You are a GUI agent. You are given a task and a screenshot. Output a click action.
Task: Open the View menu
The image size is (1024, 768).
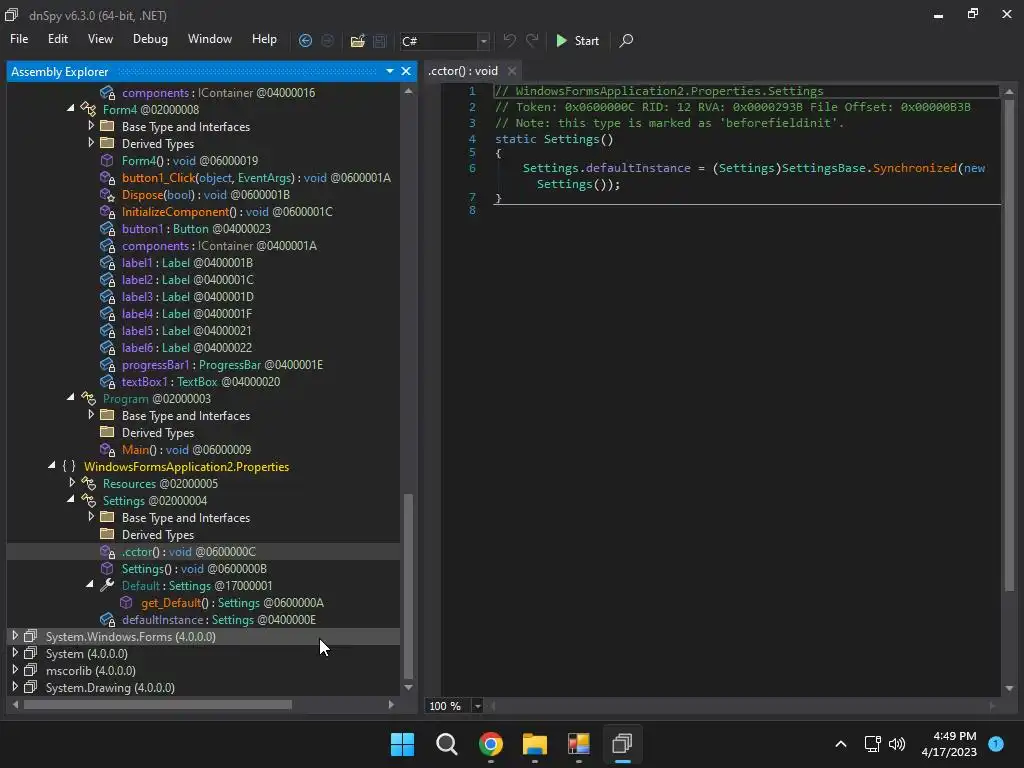100,39
